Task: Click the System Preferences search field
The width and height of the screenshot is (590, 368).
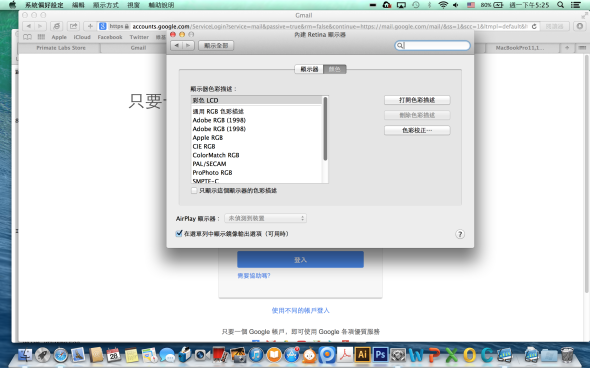Action: coord(432,46)
